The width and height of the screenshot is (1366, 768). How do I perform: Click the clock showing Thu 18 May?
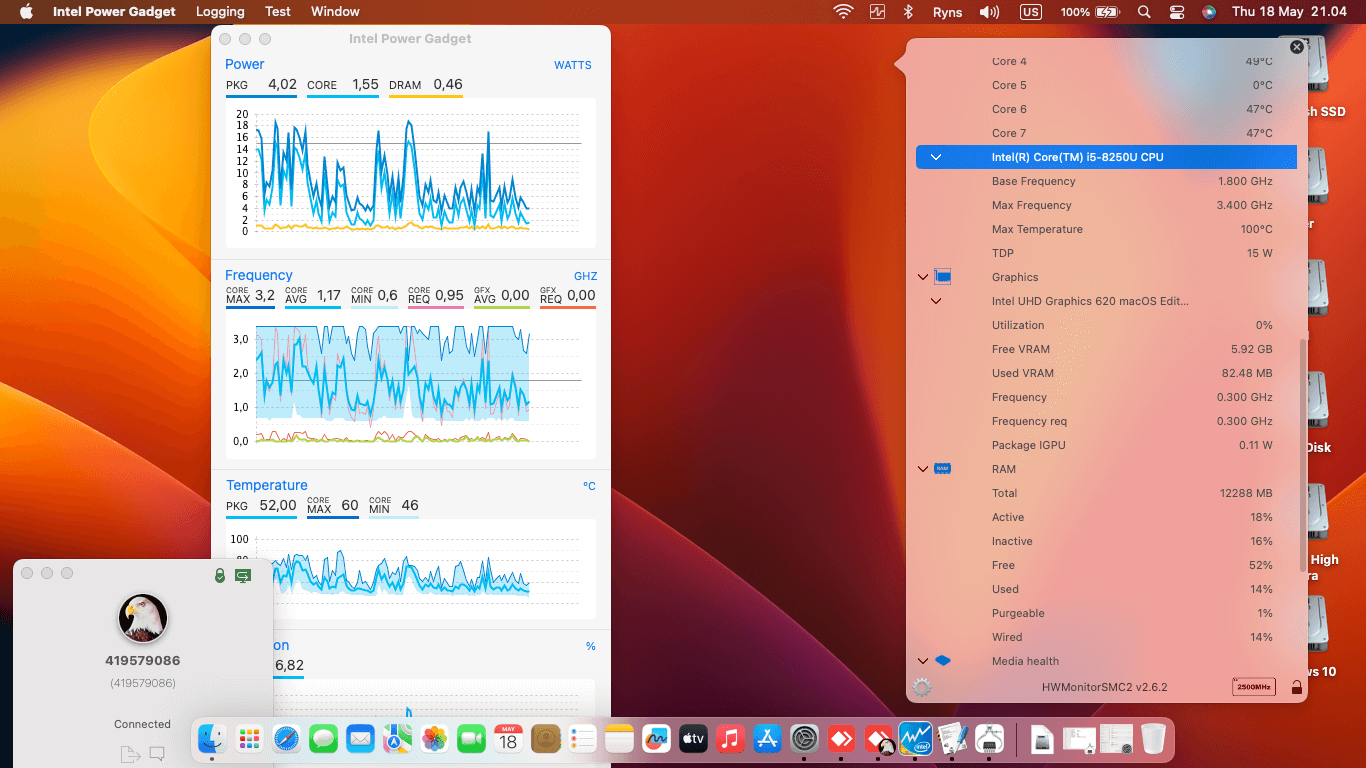tap(1290, 12)
